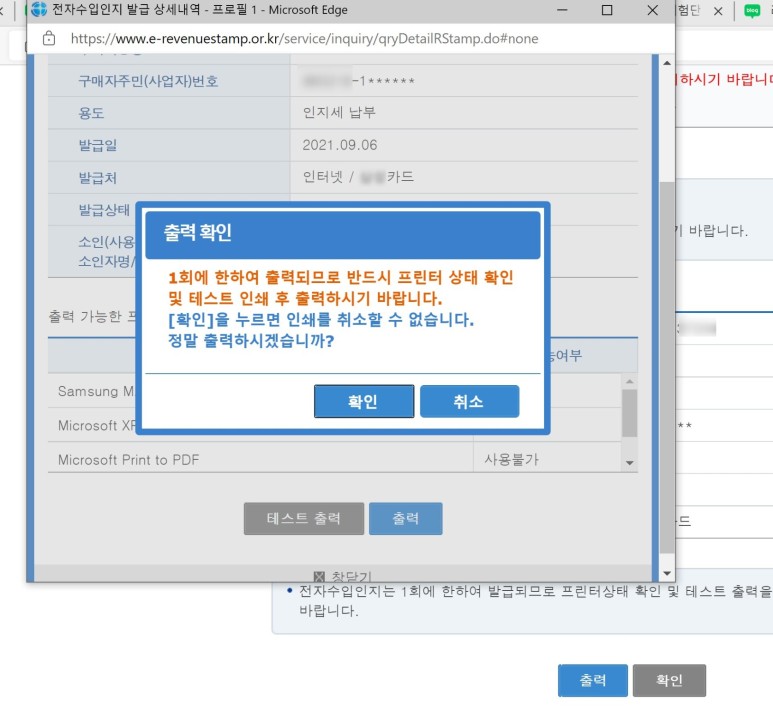Click the 창닫기 link at popup bottom
Screen dimensions: 773x723
click(x=343, y=576)
